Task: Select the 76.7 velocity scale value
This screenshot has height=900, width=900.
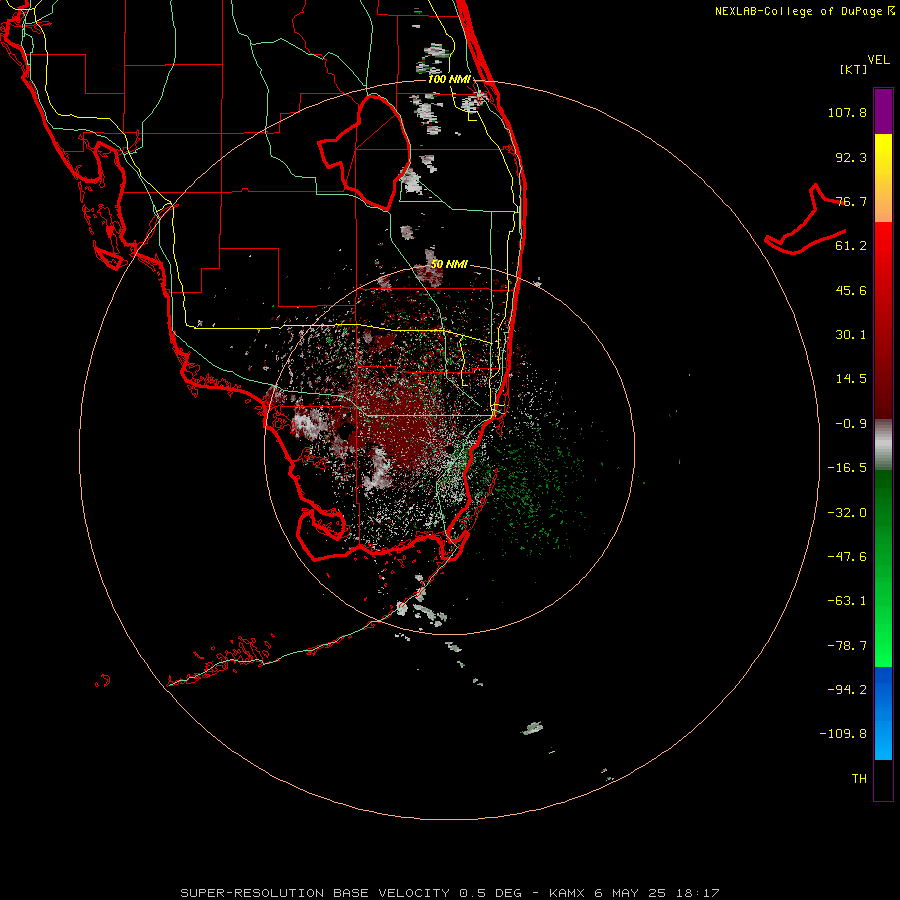Action: pyautogui.click(x=851, y=201)
